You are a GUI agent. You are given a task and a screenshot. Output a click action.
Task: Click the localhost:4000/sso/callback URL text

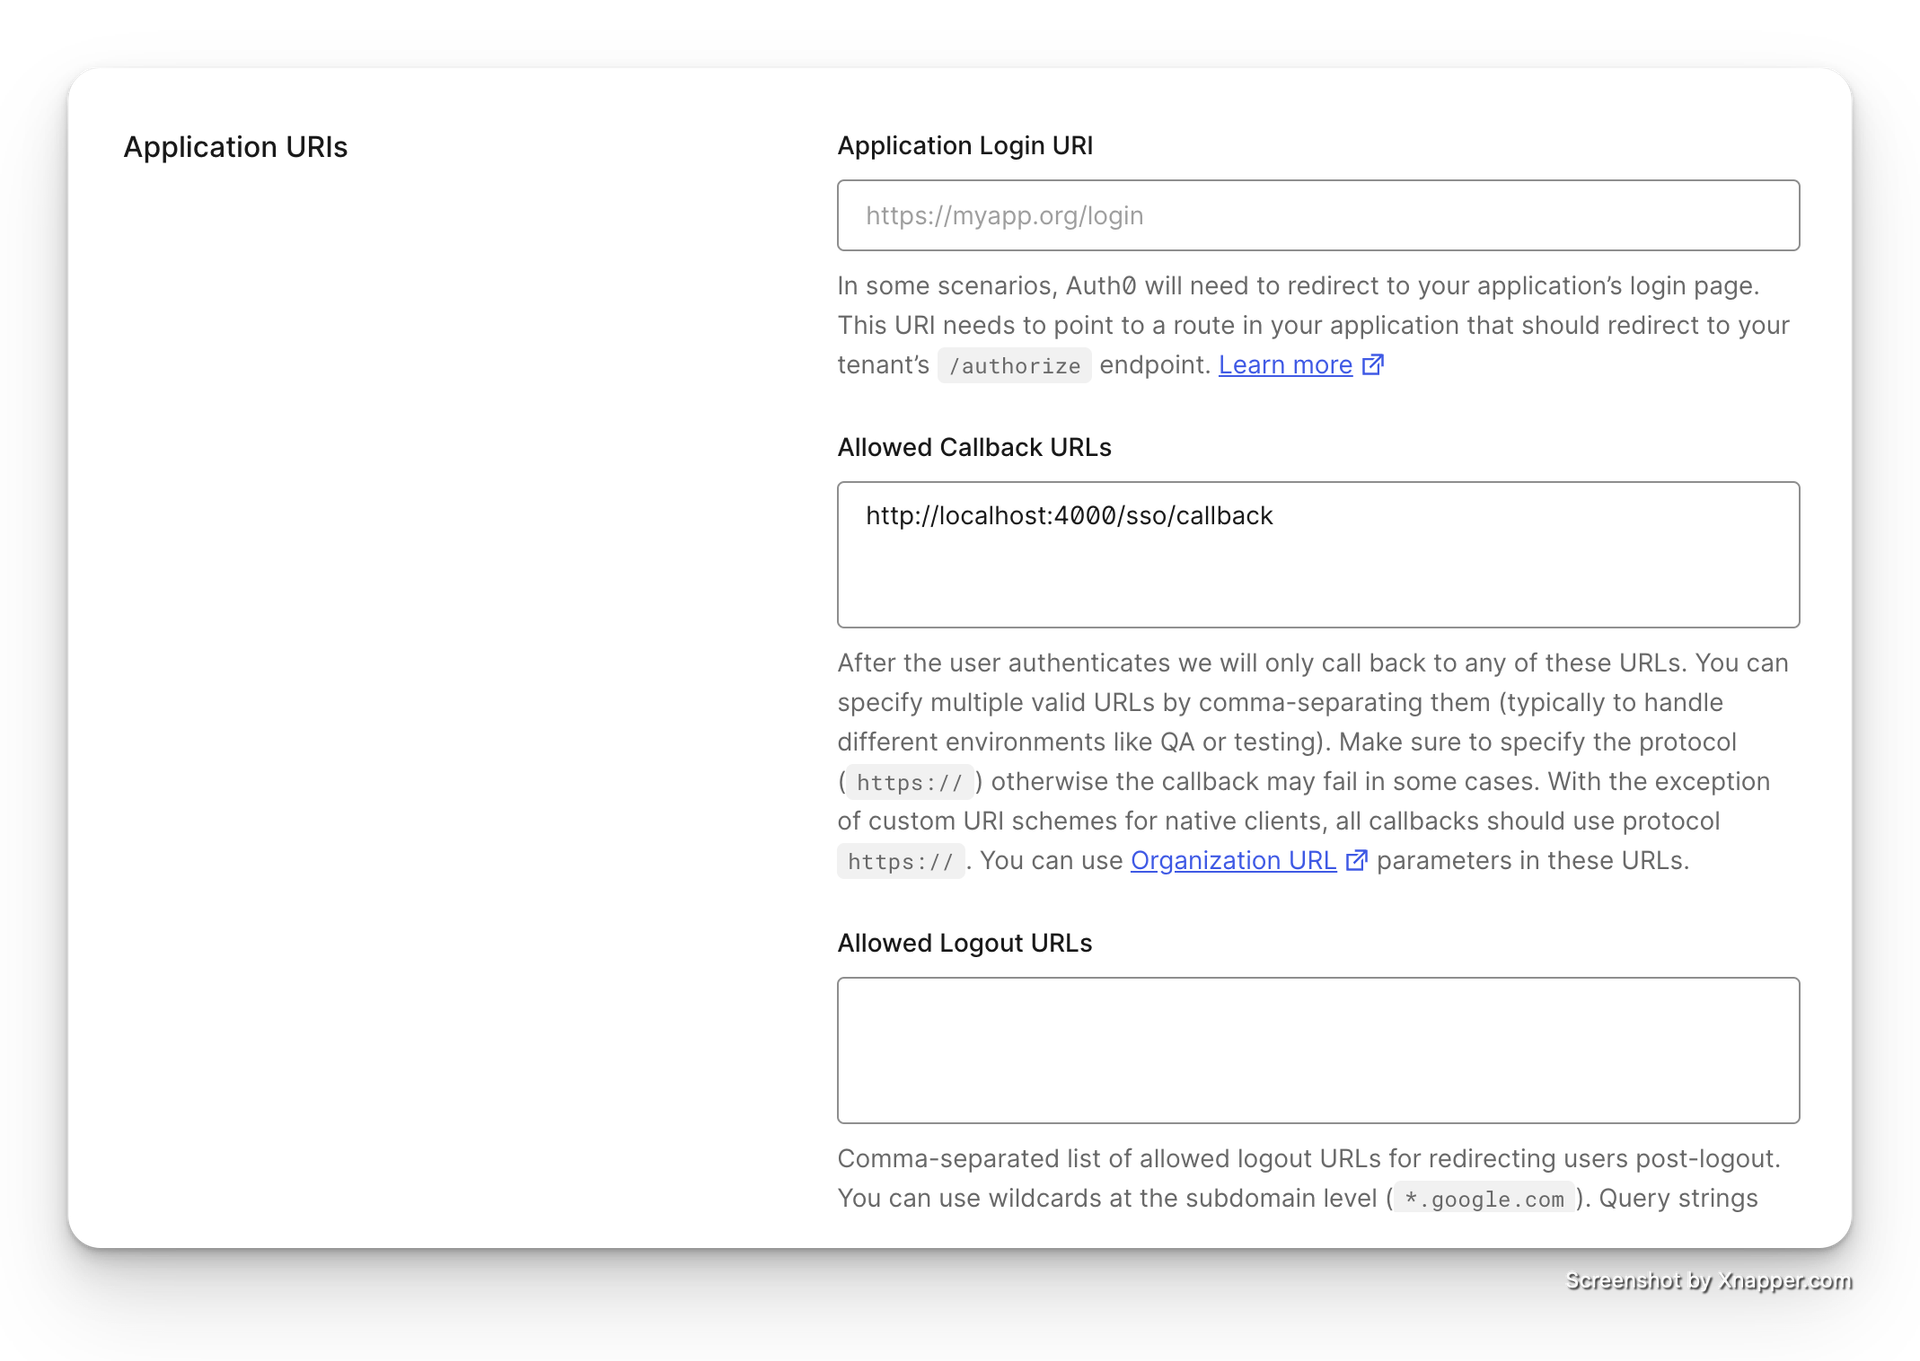click(x=1068, y=516)
